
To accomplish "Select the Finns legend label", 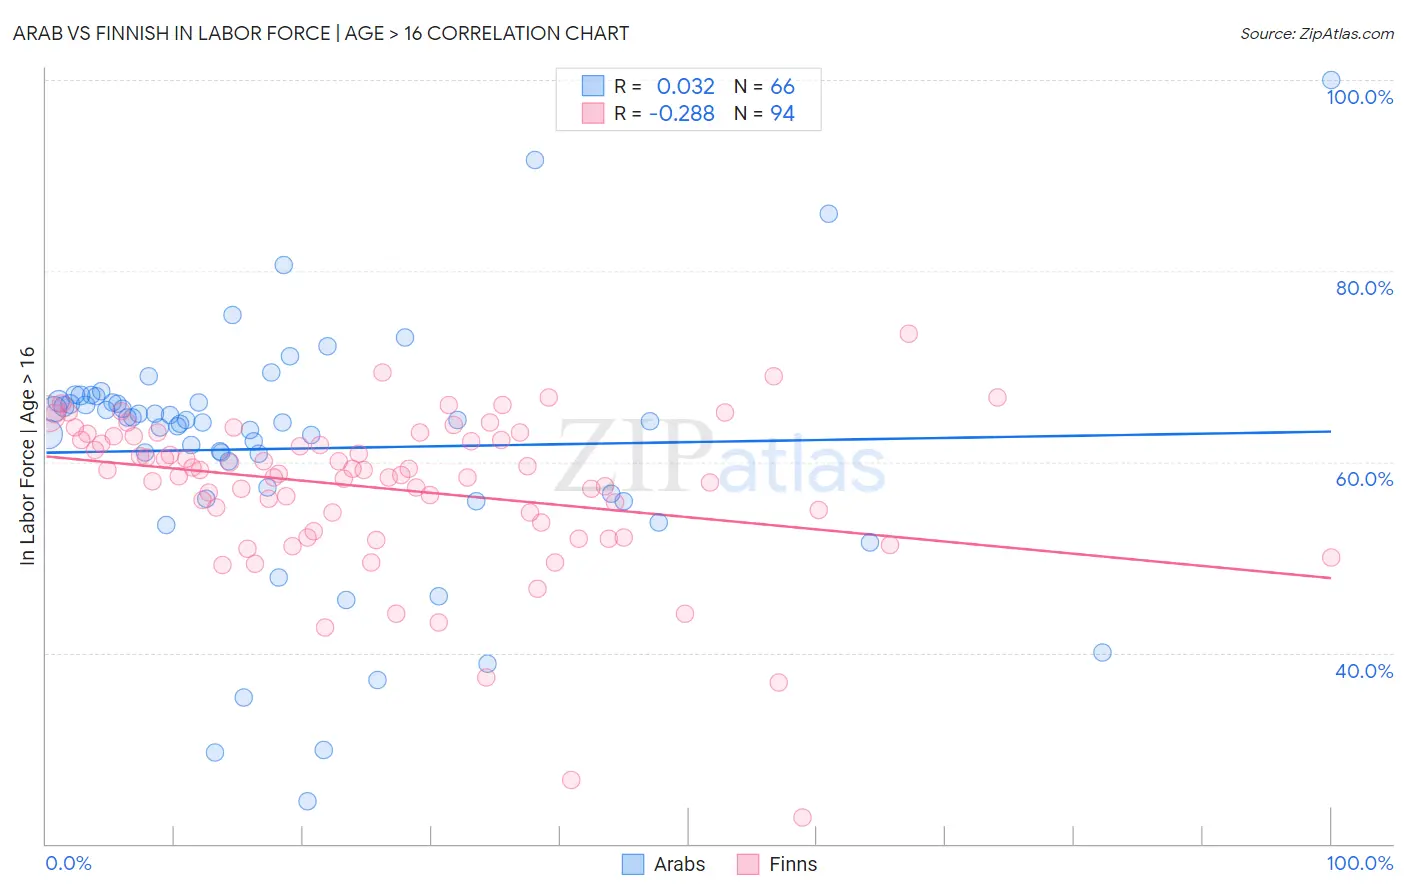I will tap(793, 864).
